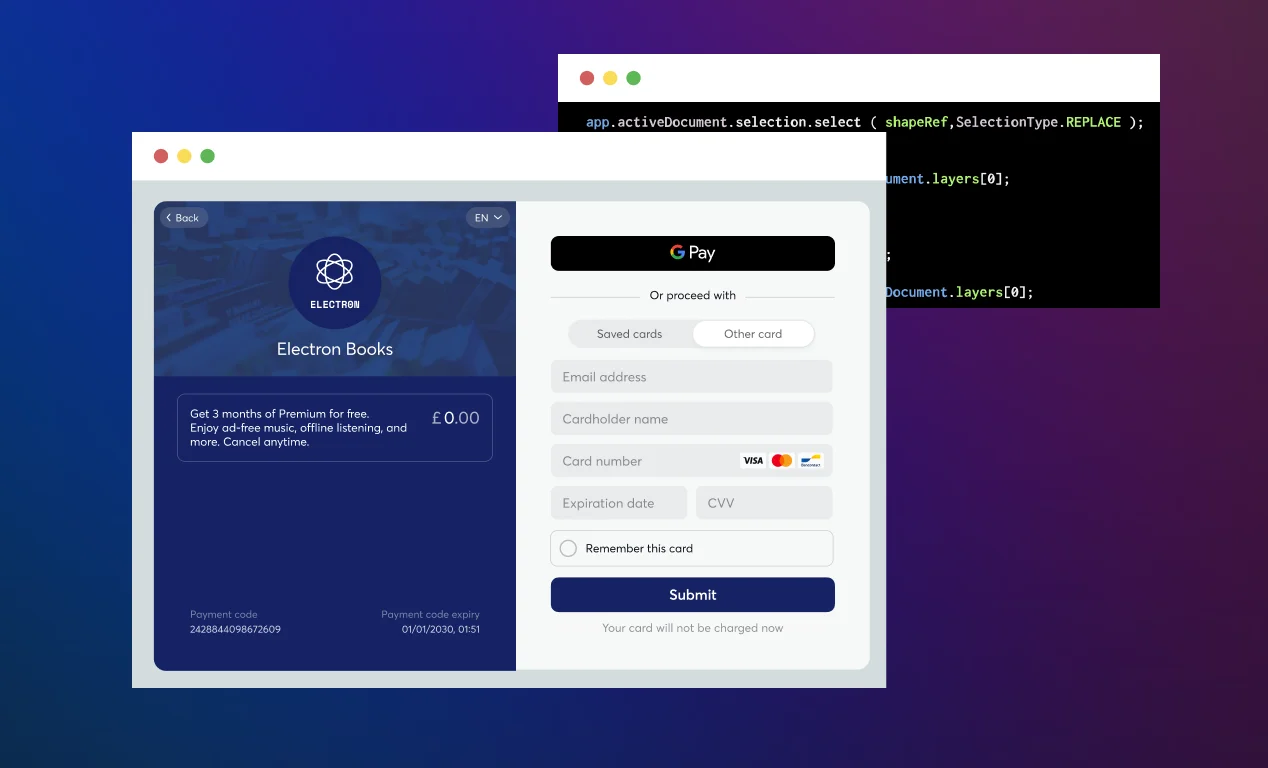
Task: Click the Expiration date field
Action: (x=619, y=503)
